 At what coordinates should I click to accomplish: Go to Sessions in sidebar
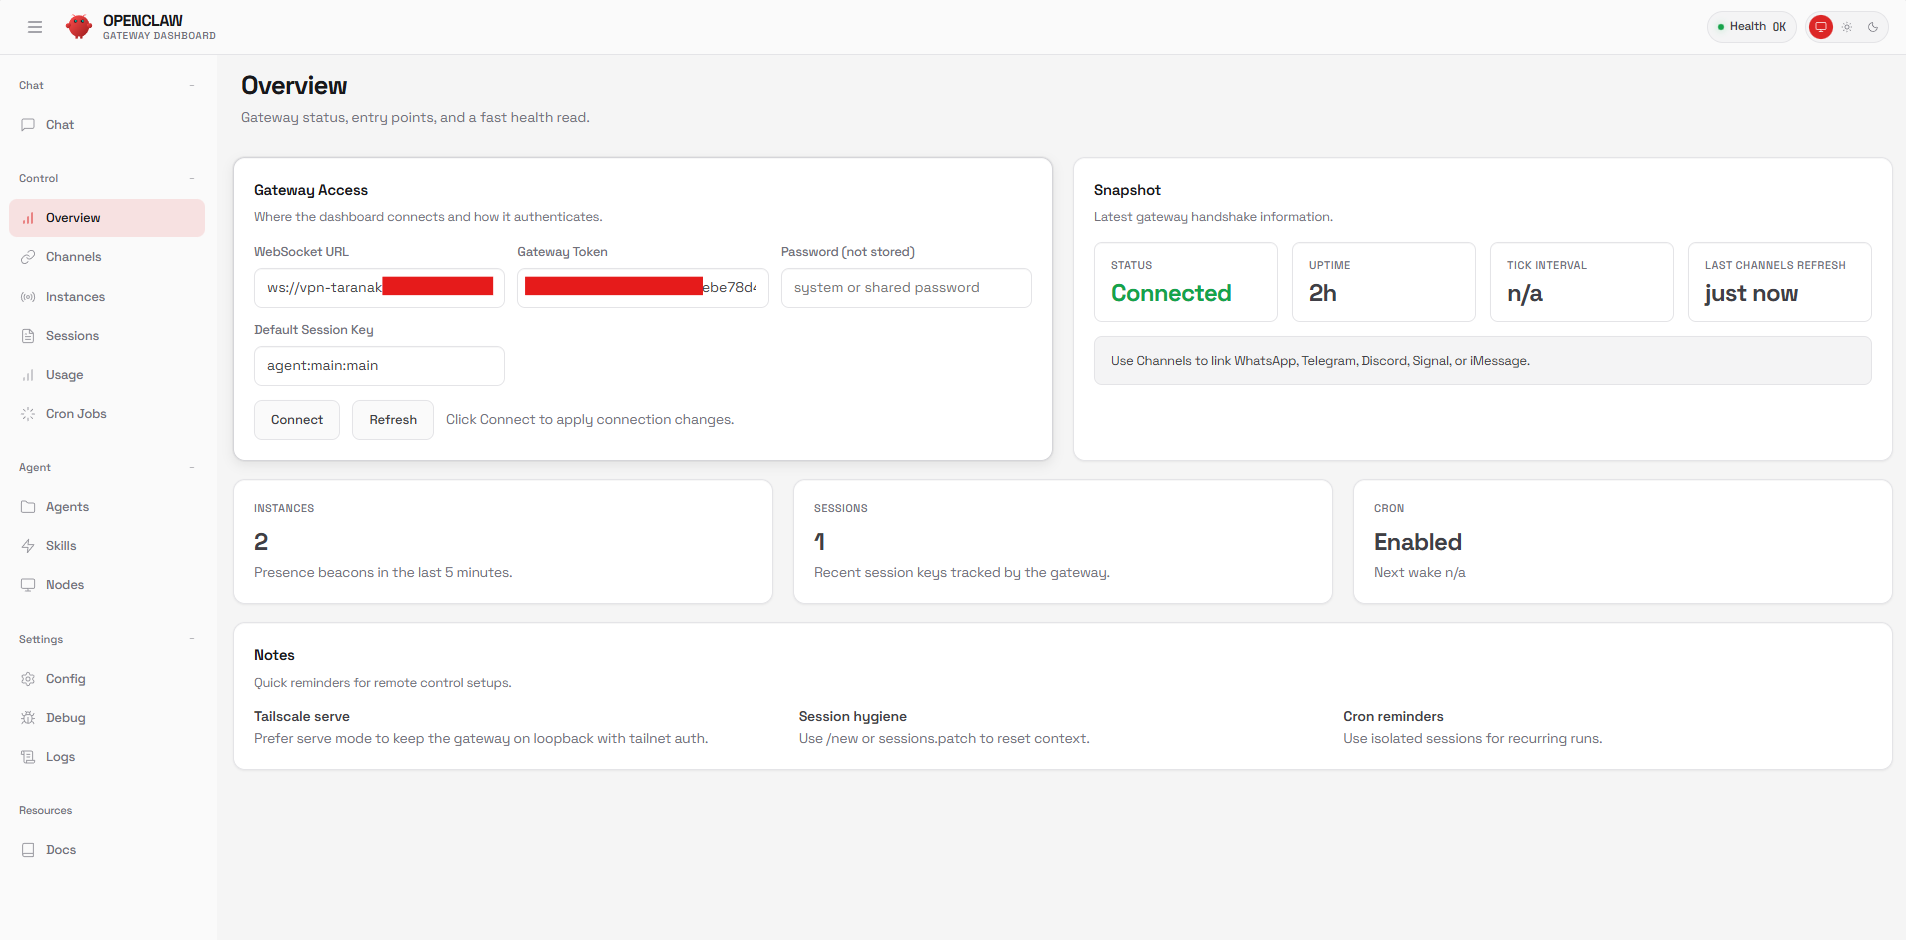(72, 336)
